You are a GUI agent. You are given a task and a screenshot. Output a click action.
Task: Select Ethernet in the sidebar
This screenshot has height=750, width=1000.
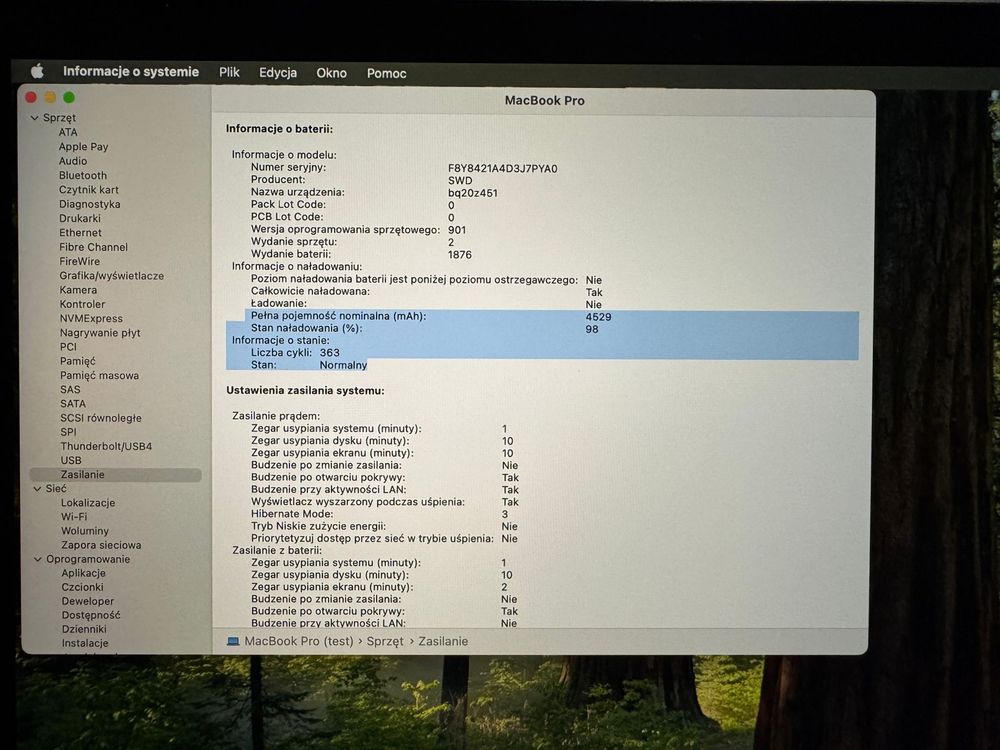click(80, 233)
